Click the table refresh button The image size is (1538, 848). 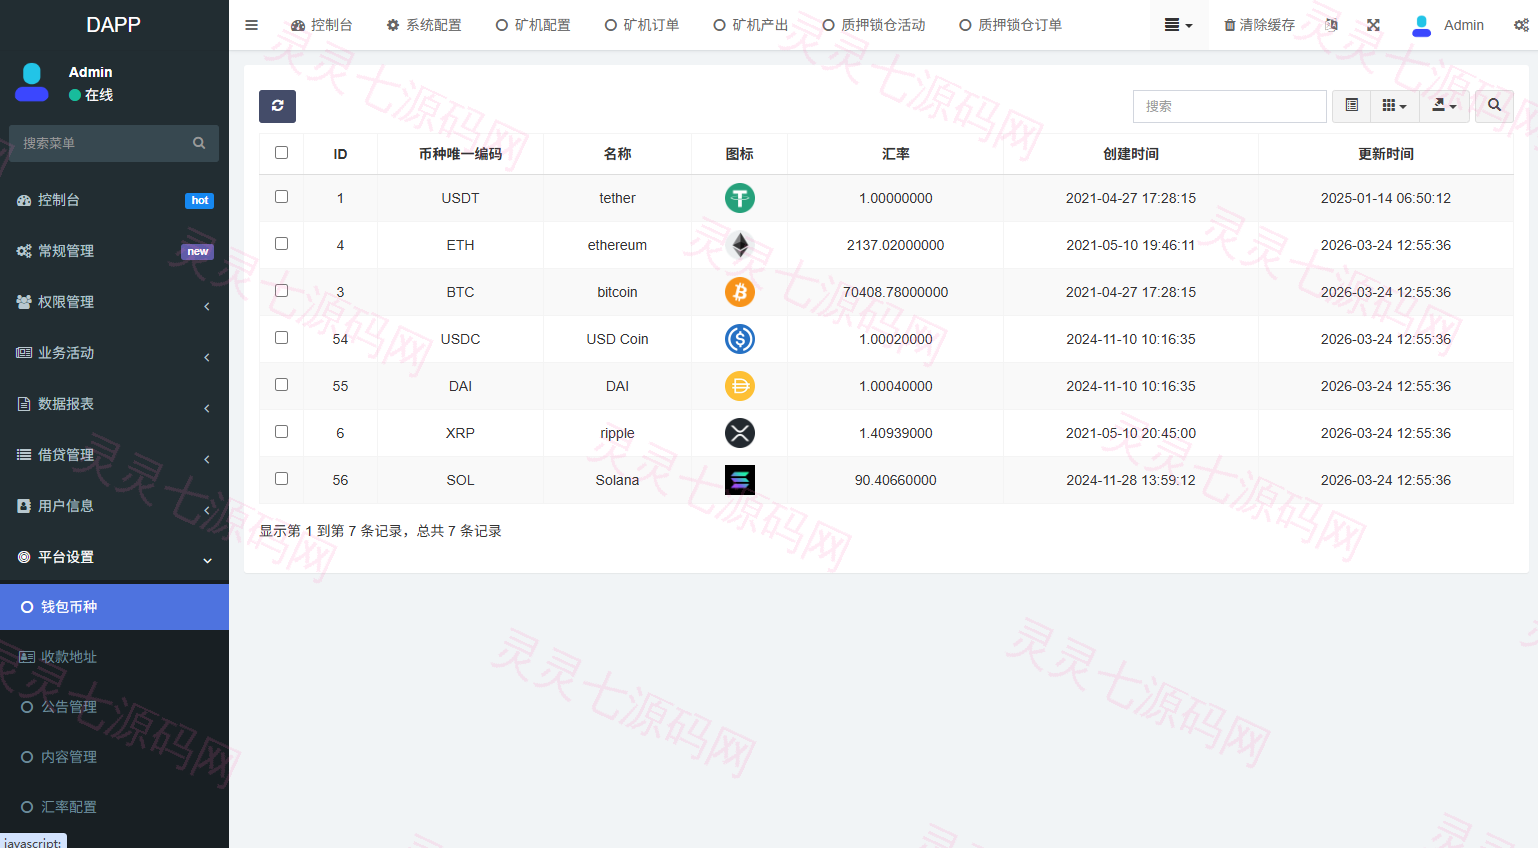277,106
